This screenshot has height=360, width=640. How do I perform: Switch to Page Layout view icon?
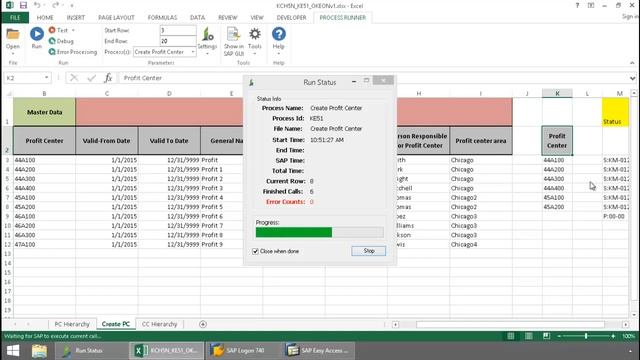point(529,336)
